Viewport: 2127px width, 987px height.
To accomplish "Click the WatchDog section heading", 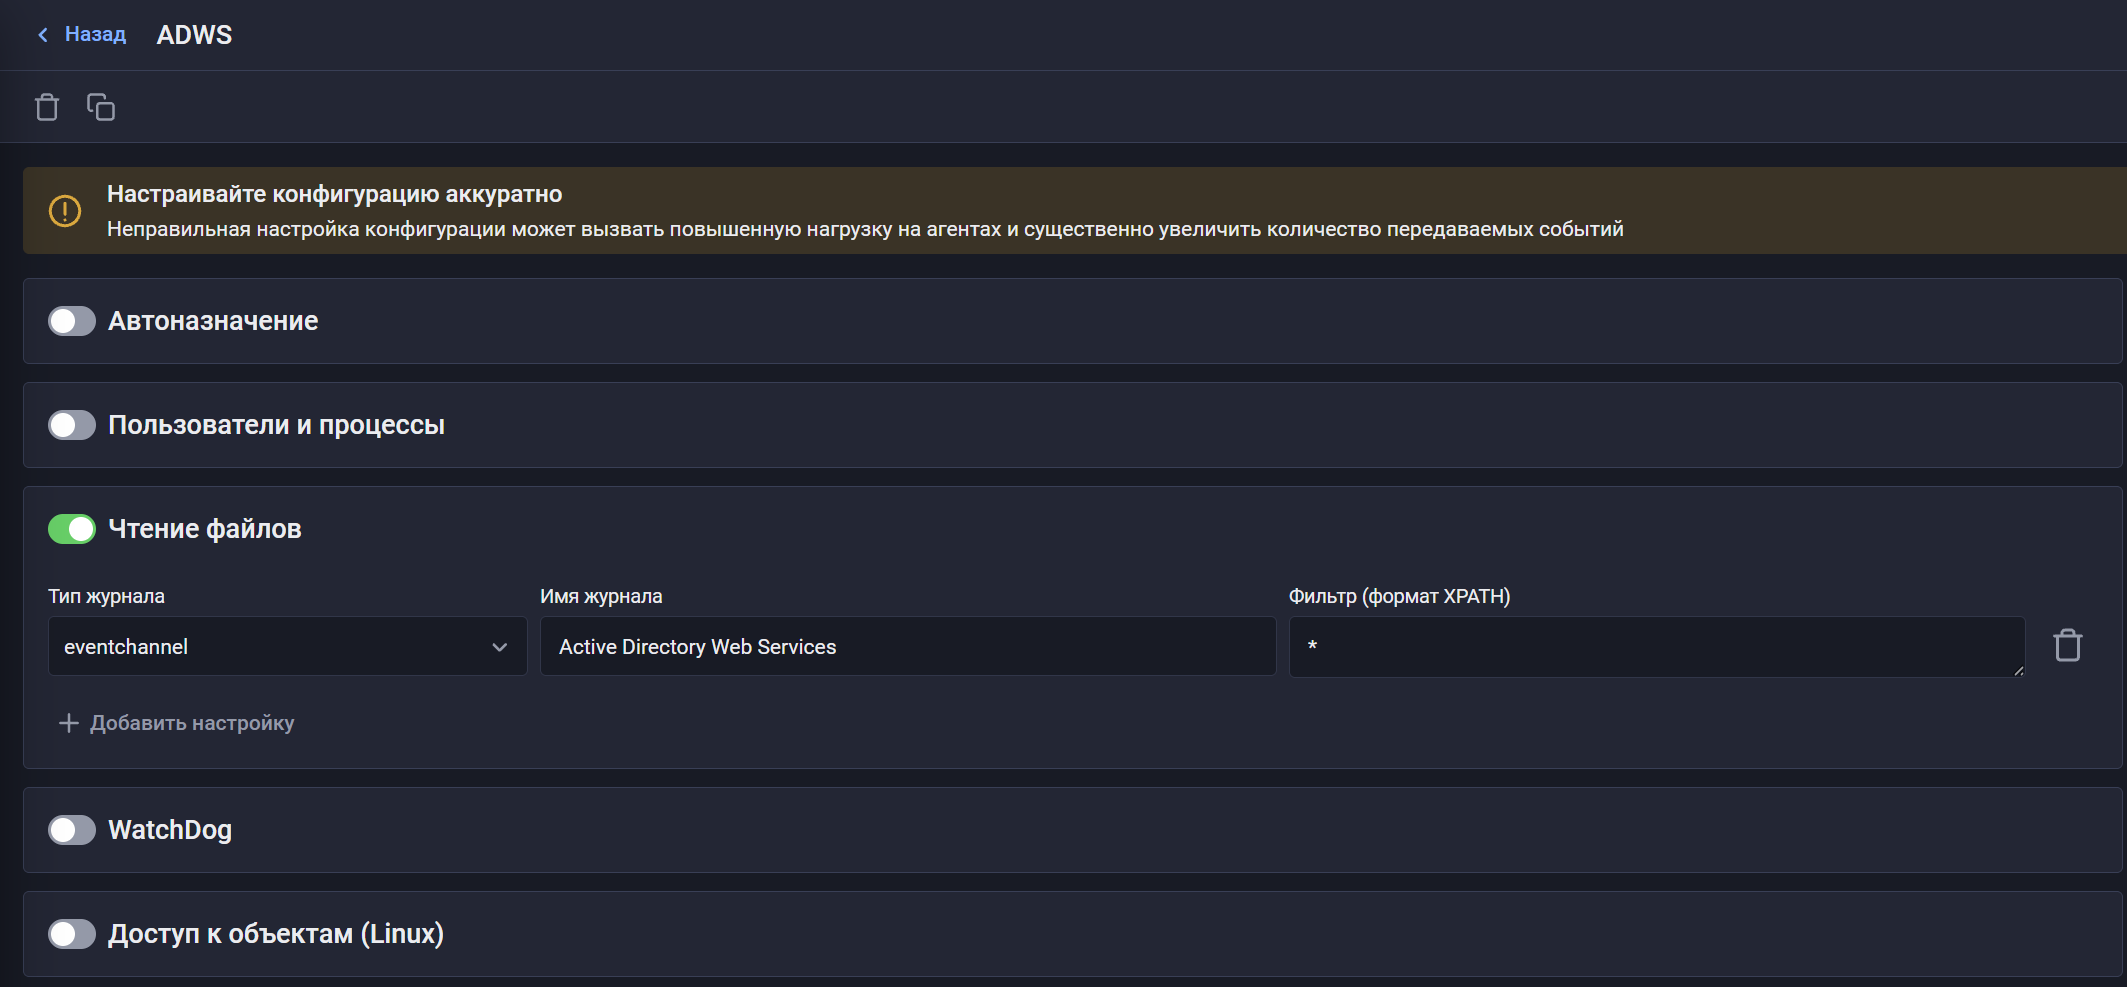I will tap(170, 830).
